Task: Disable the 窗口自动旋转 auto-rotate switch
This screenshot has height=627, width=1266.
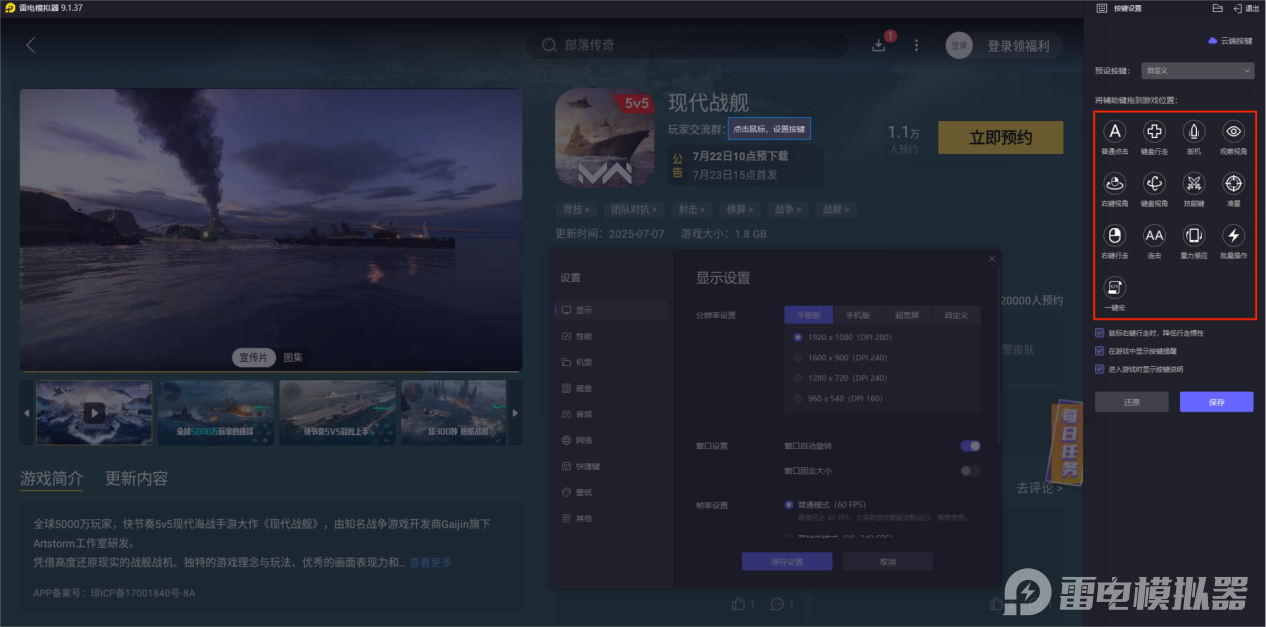Action: pyautogui.click(x=969, y=446)
